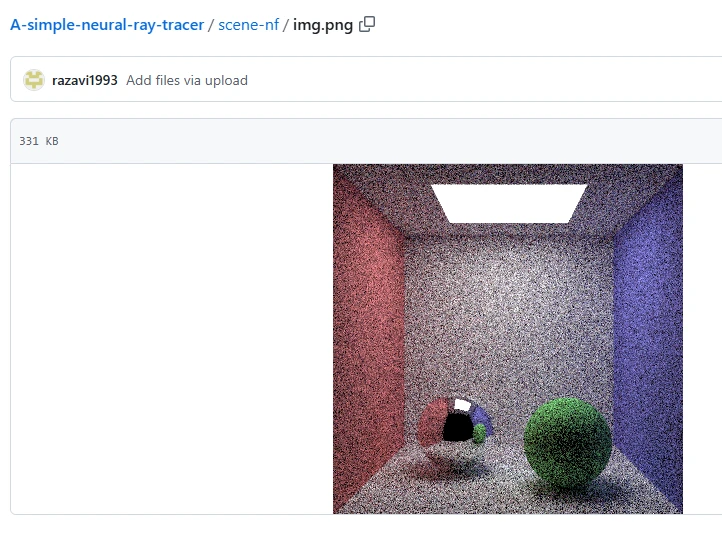The image size is (722, 540).
Task: Click the shadow beneath the mirrored sphere
Action: pyautogui.click(x=449, y=465)
